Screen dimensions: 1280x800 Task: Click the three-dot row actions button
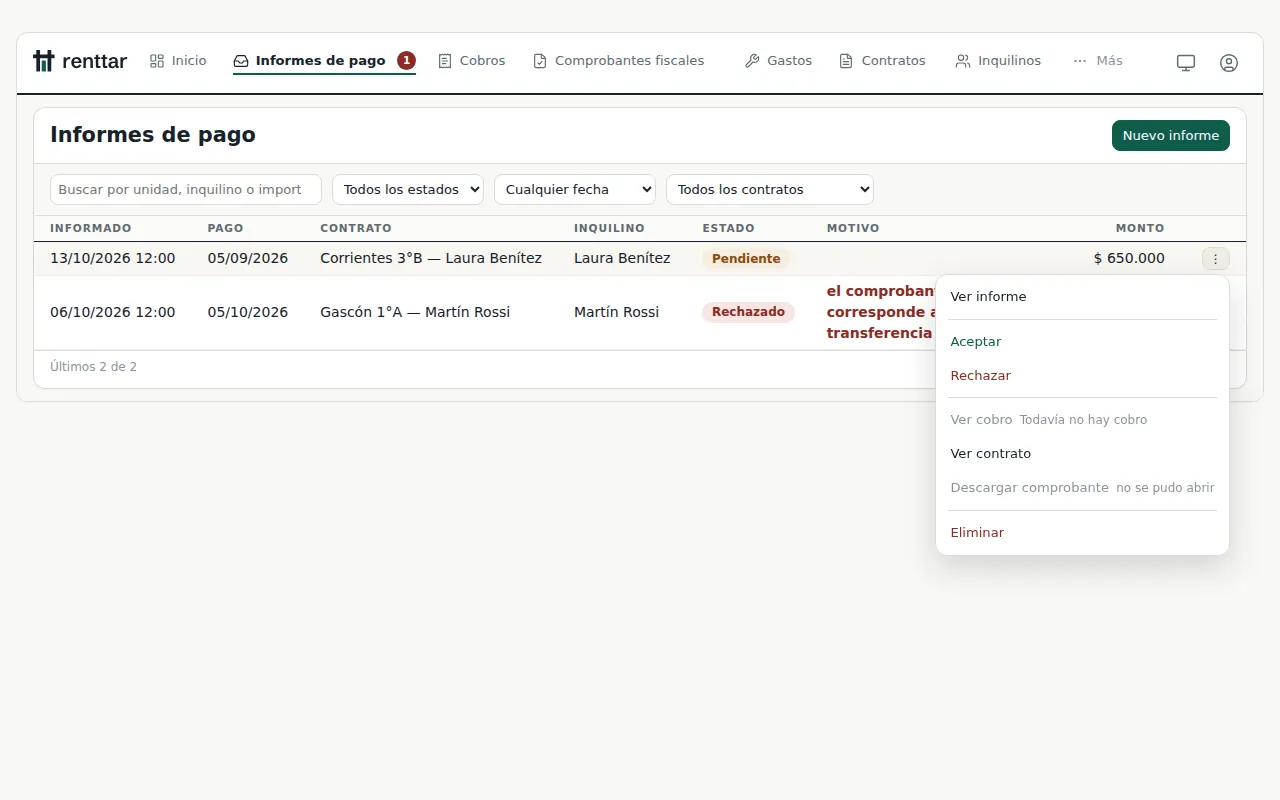click(1215, 259)
